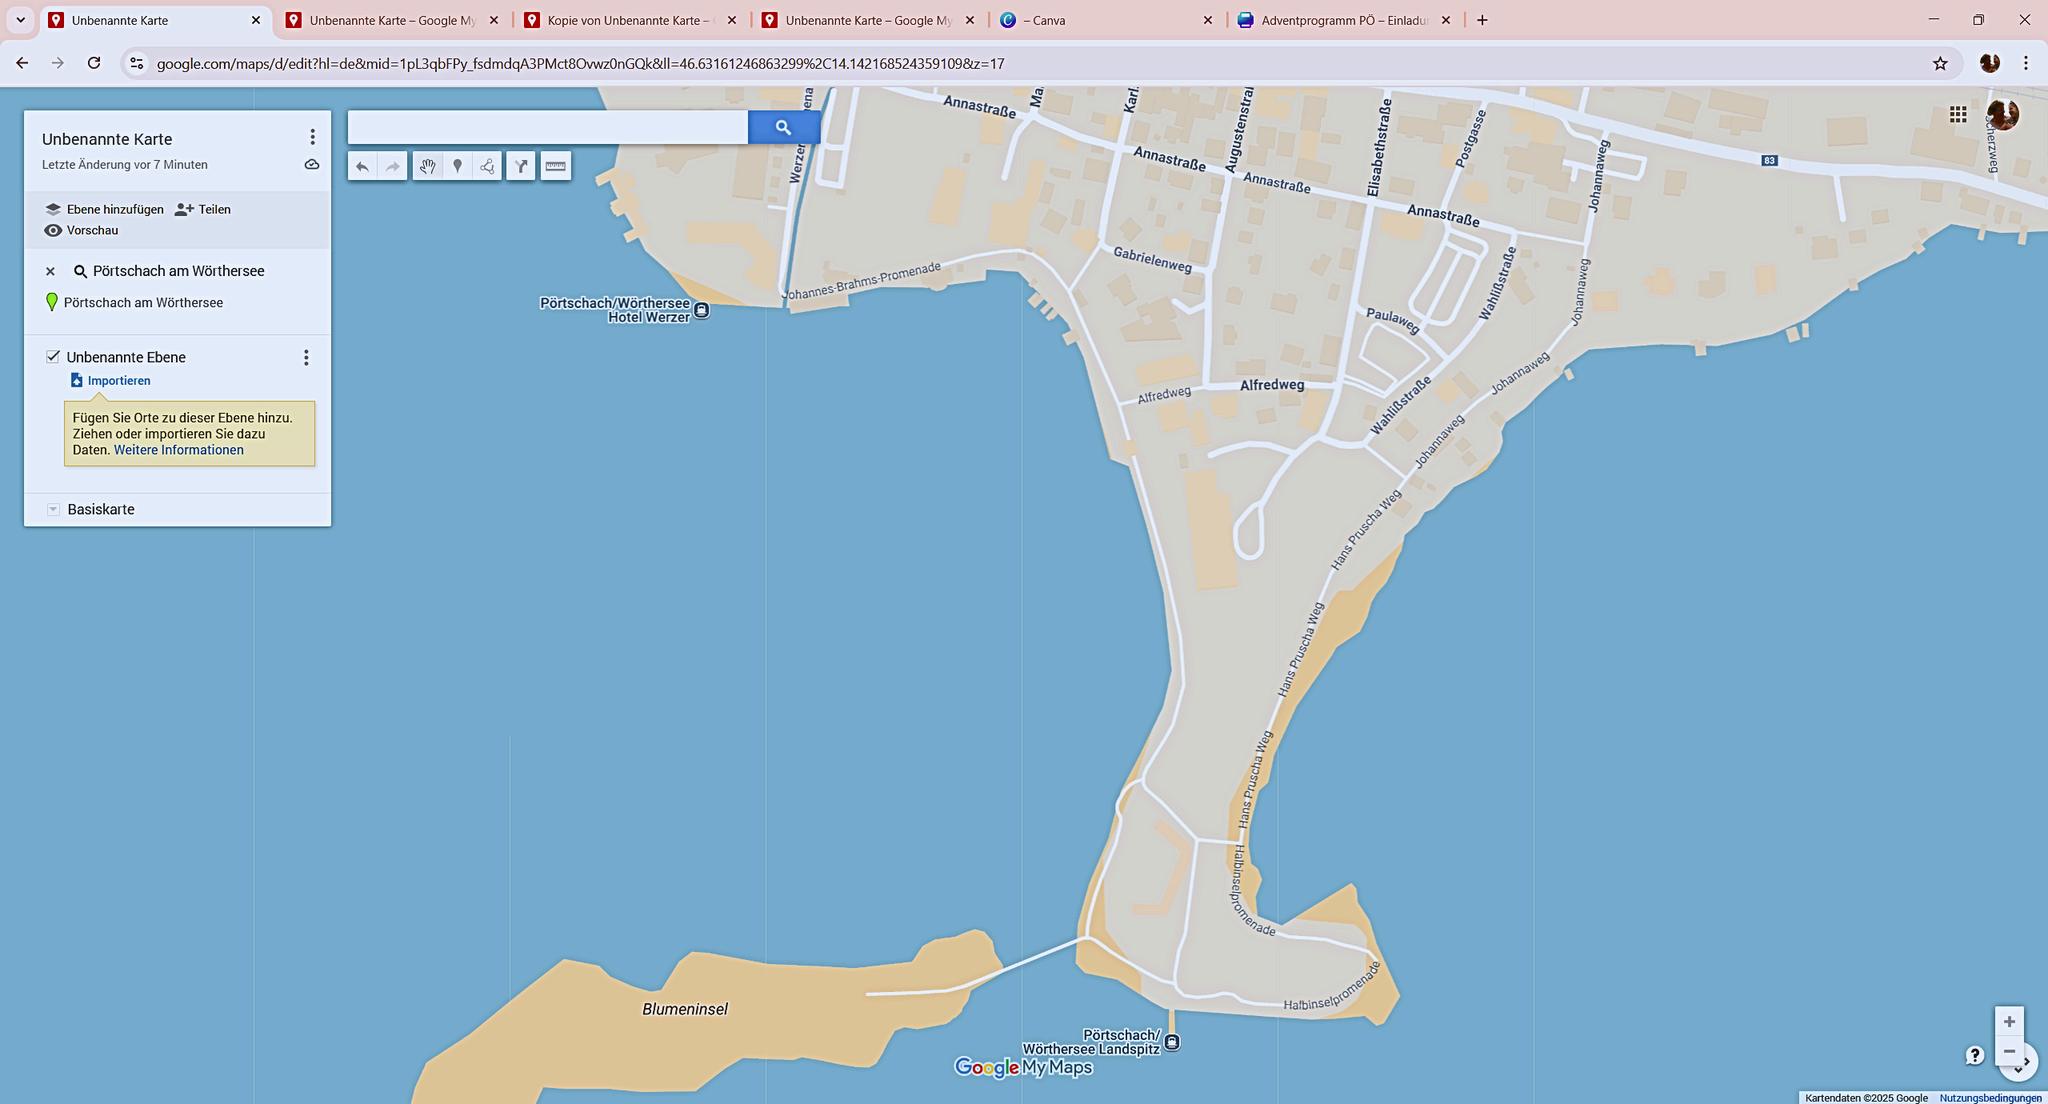Select the Add marker pin tool
Screen dimensions: 2048x1104
coord(457,166)
